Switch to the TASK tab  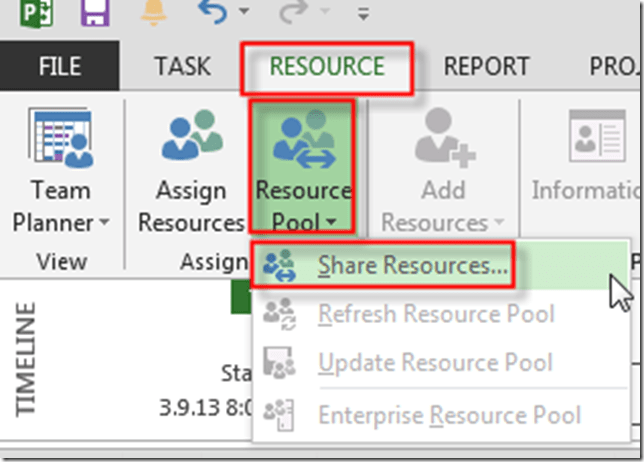[x=182, y=67]
